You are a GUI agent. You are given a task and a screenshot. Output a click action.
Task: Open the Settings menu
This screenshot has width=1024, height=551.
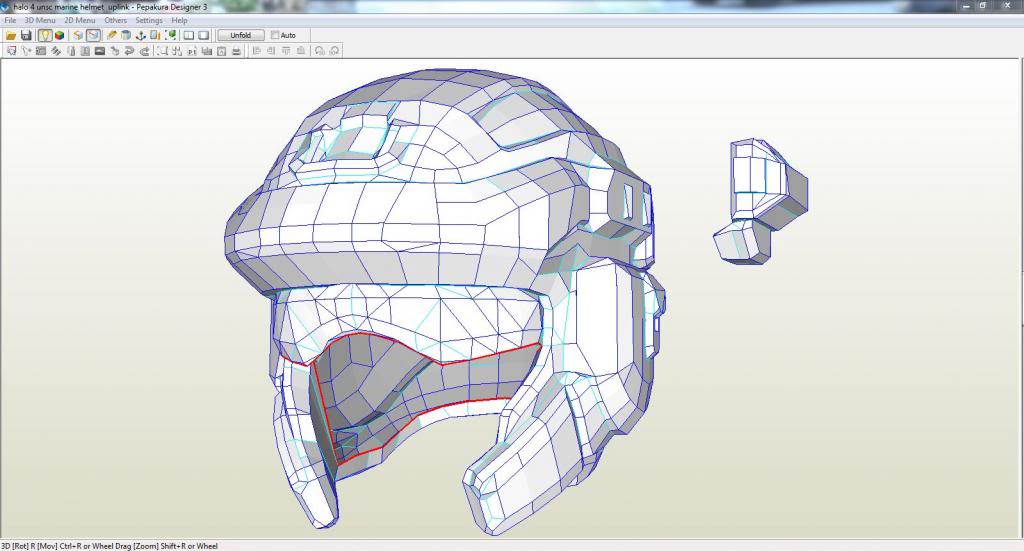(149, 20)
